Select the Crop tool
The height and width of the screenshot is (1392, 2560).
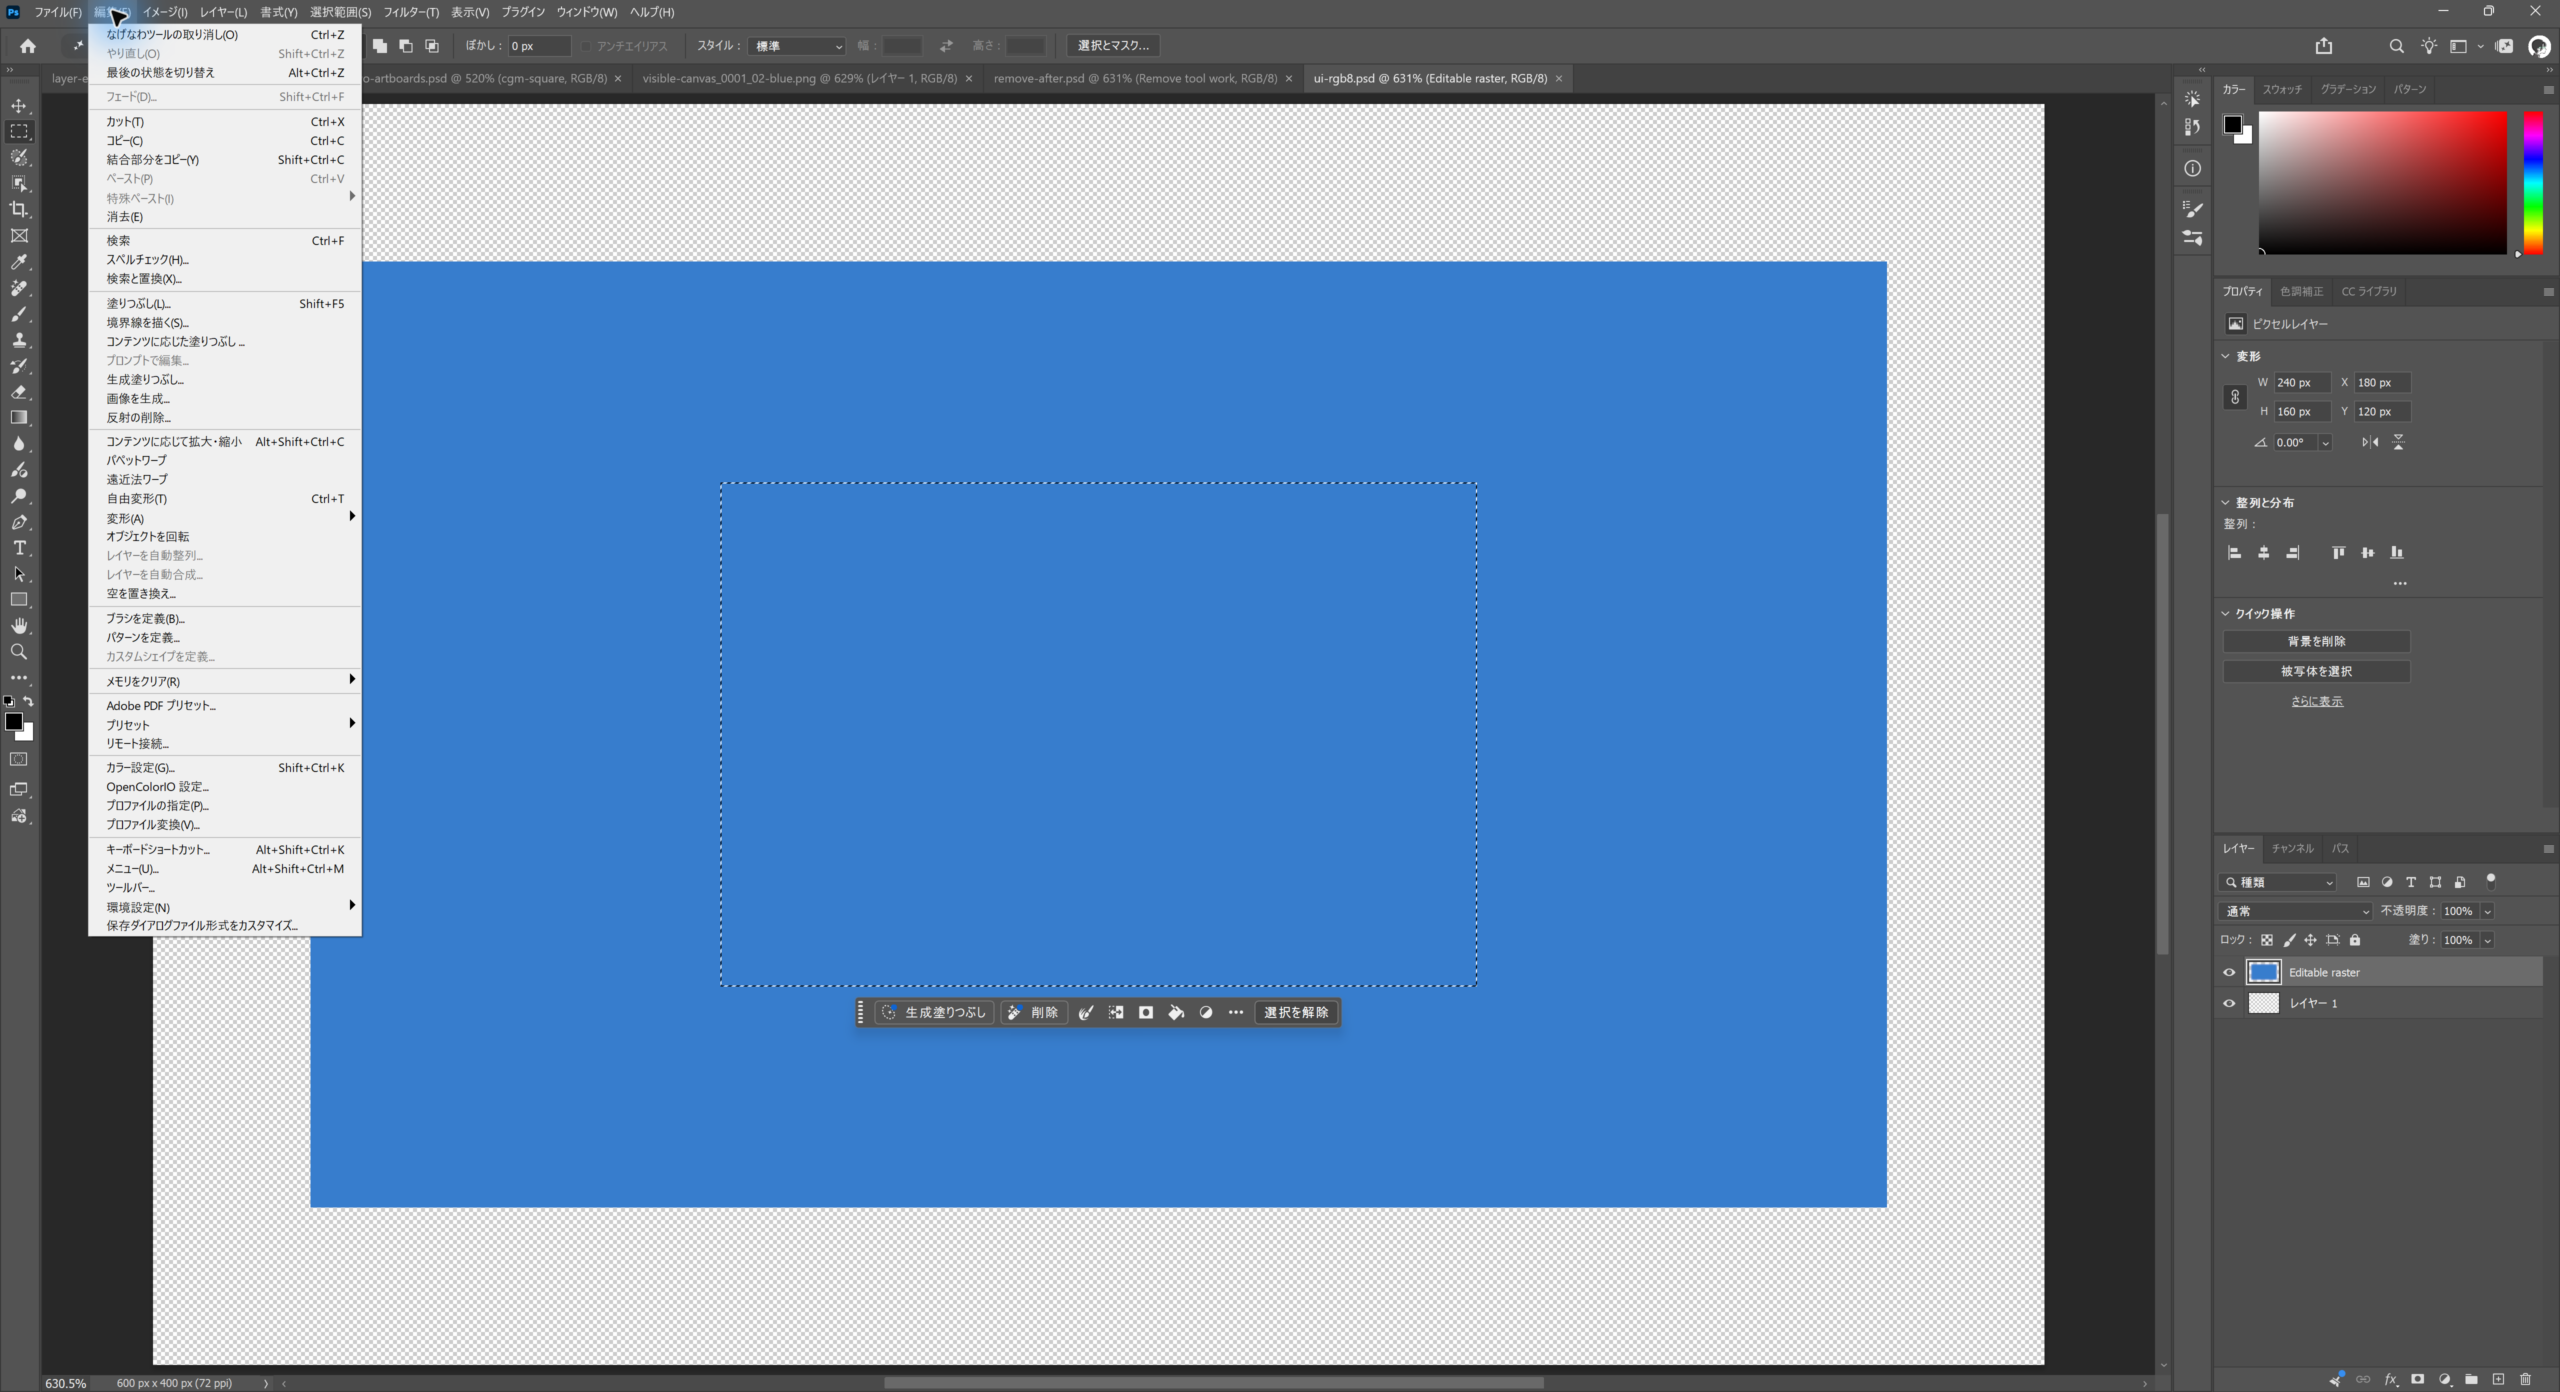(19, 210)
